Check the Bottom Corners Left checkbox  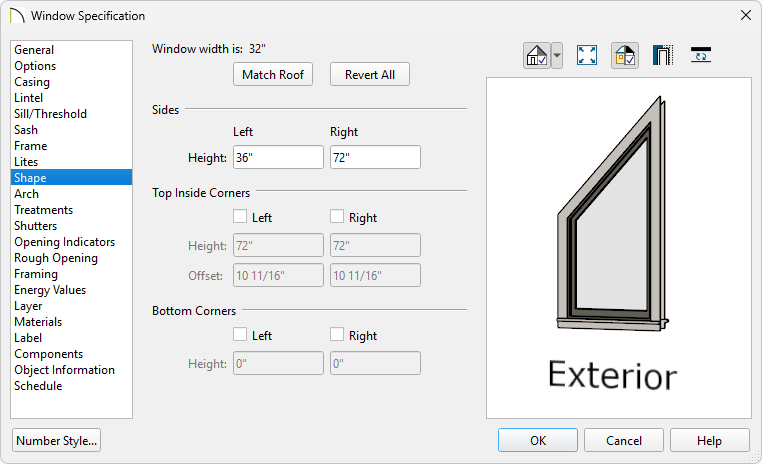[x=240, y=334]
